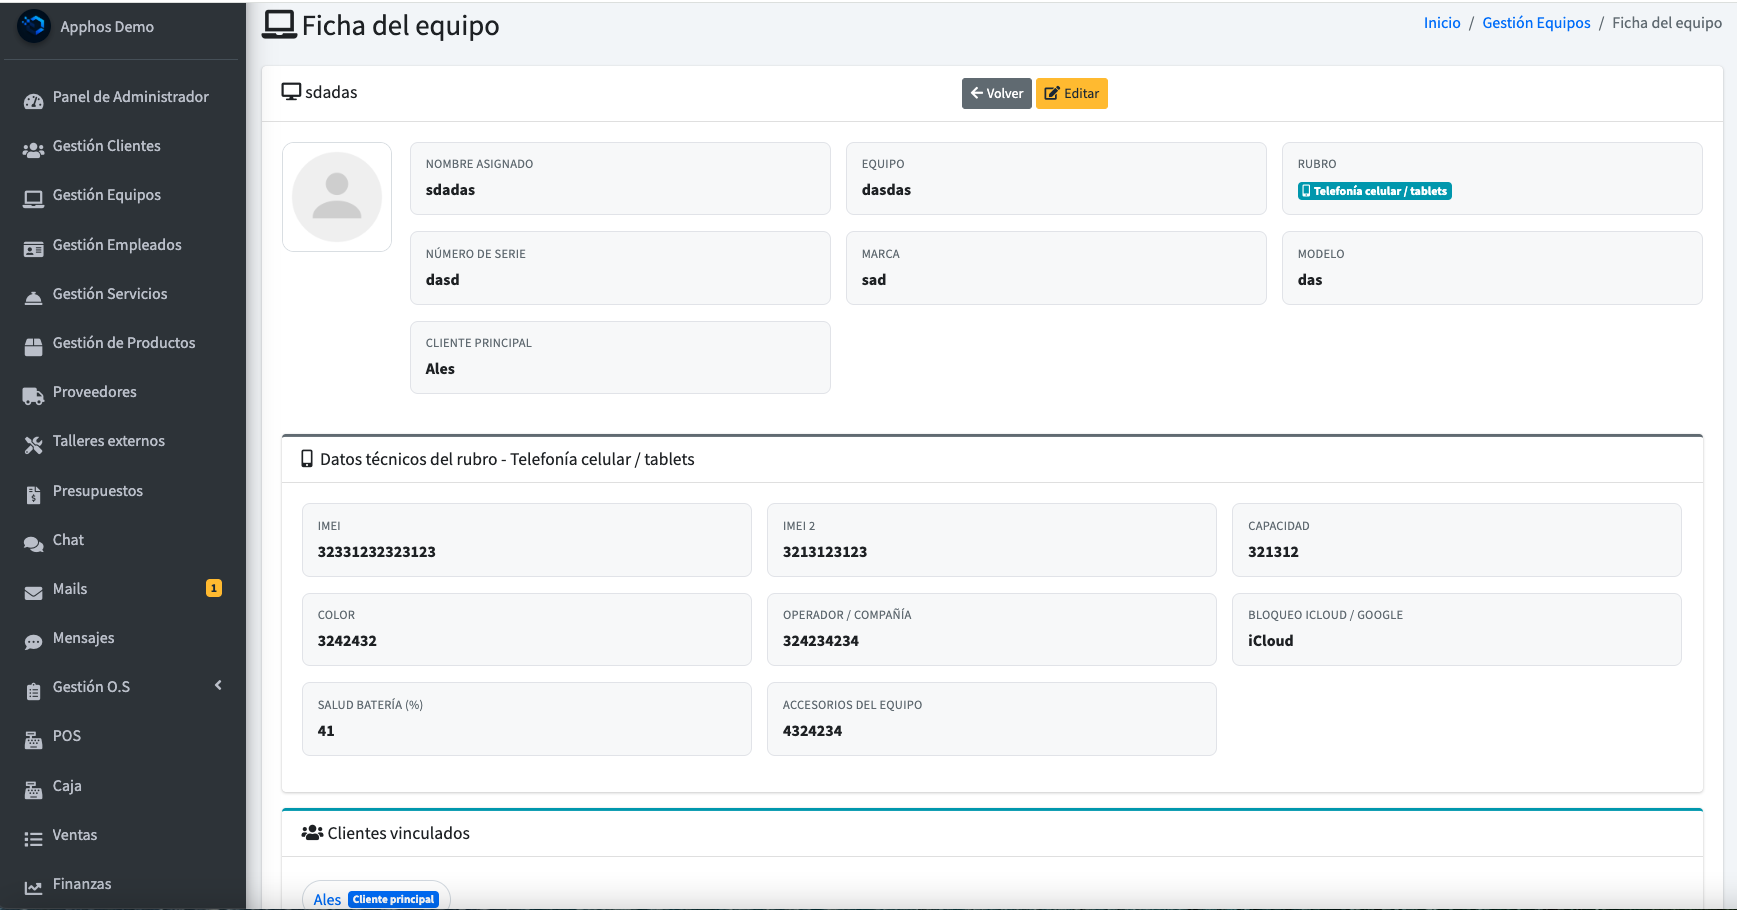Open Panel de Administrador menu item
This screenshot has height=910, width=1737.
121,97
